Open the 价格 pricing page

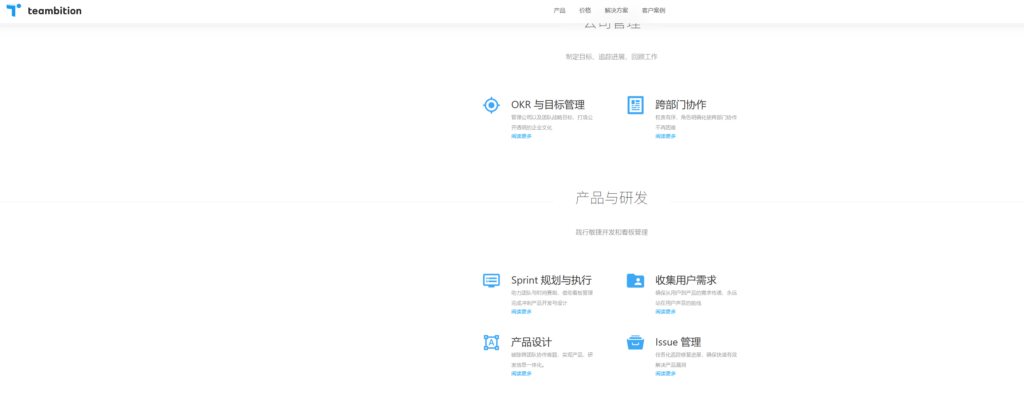[585, 10]
